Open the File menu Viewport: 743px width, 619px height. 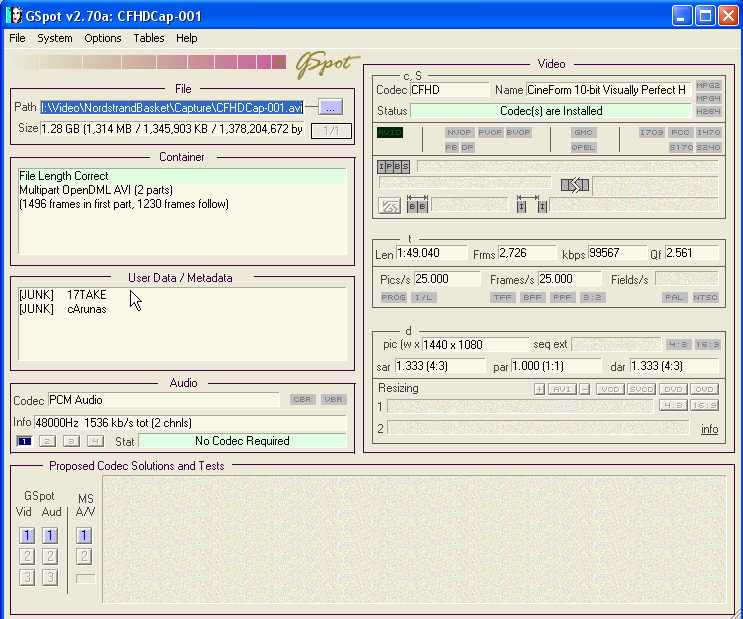17,38
